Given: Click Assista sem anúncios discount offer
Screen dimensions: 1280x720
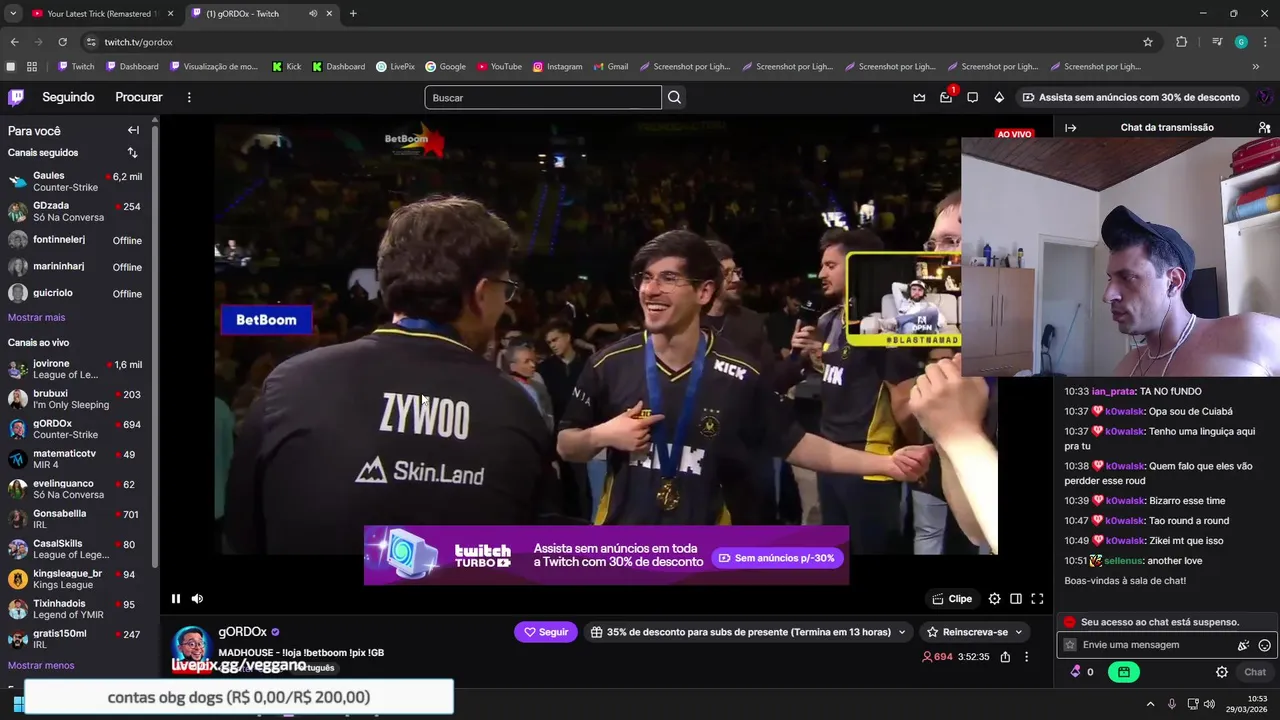Looking at the screenshot, I should [1131, 97].
